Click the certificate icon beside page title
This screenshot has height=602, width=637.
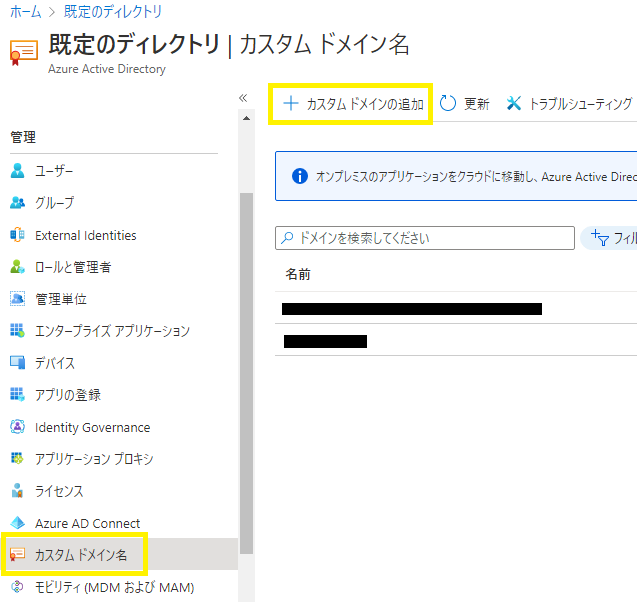click(24, 52)
